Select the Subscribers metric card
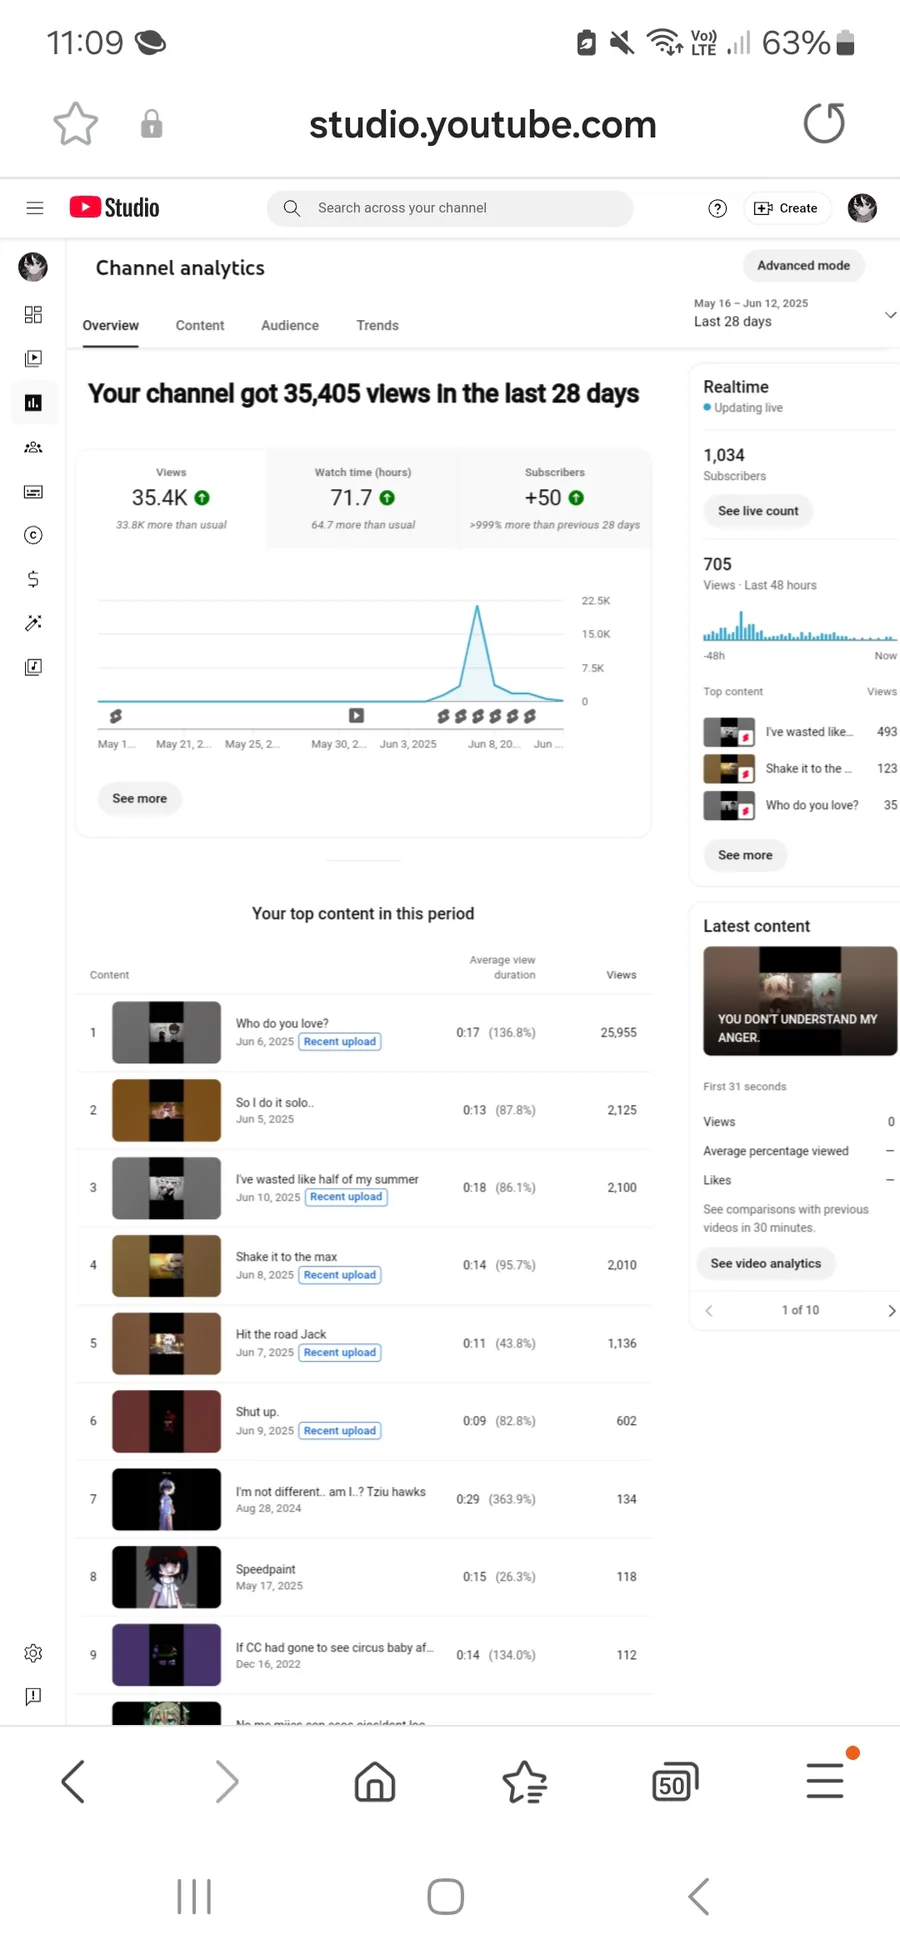This screenshot has width=900, height=1950. tap(555, 498)
